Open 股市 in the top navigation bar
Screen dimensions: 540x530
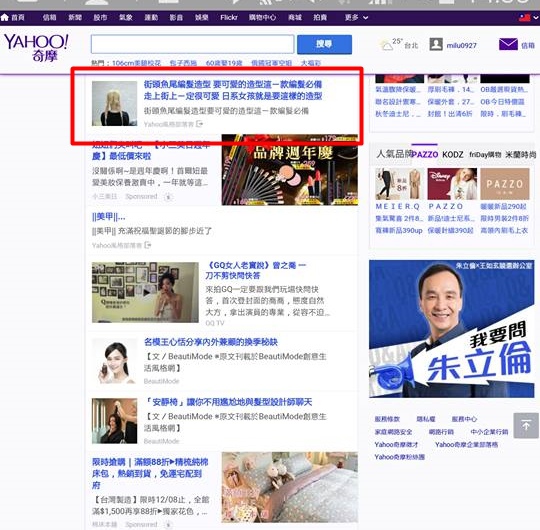tap(100, 17)
